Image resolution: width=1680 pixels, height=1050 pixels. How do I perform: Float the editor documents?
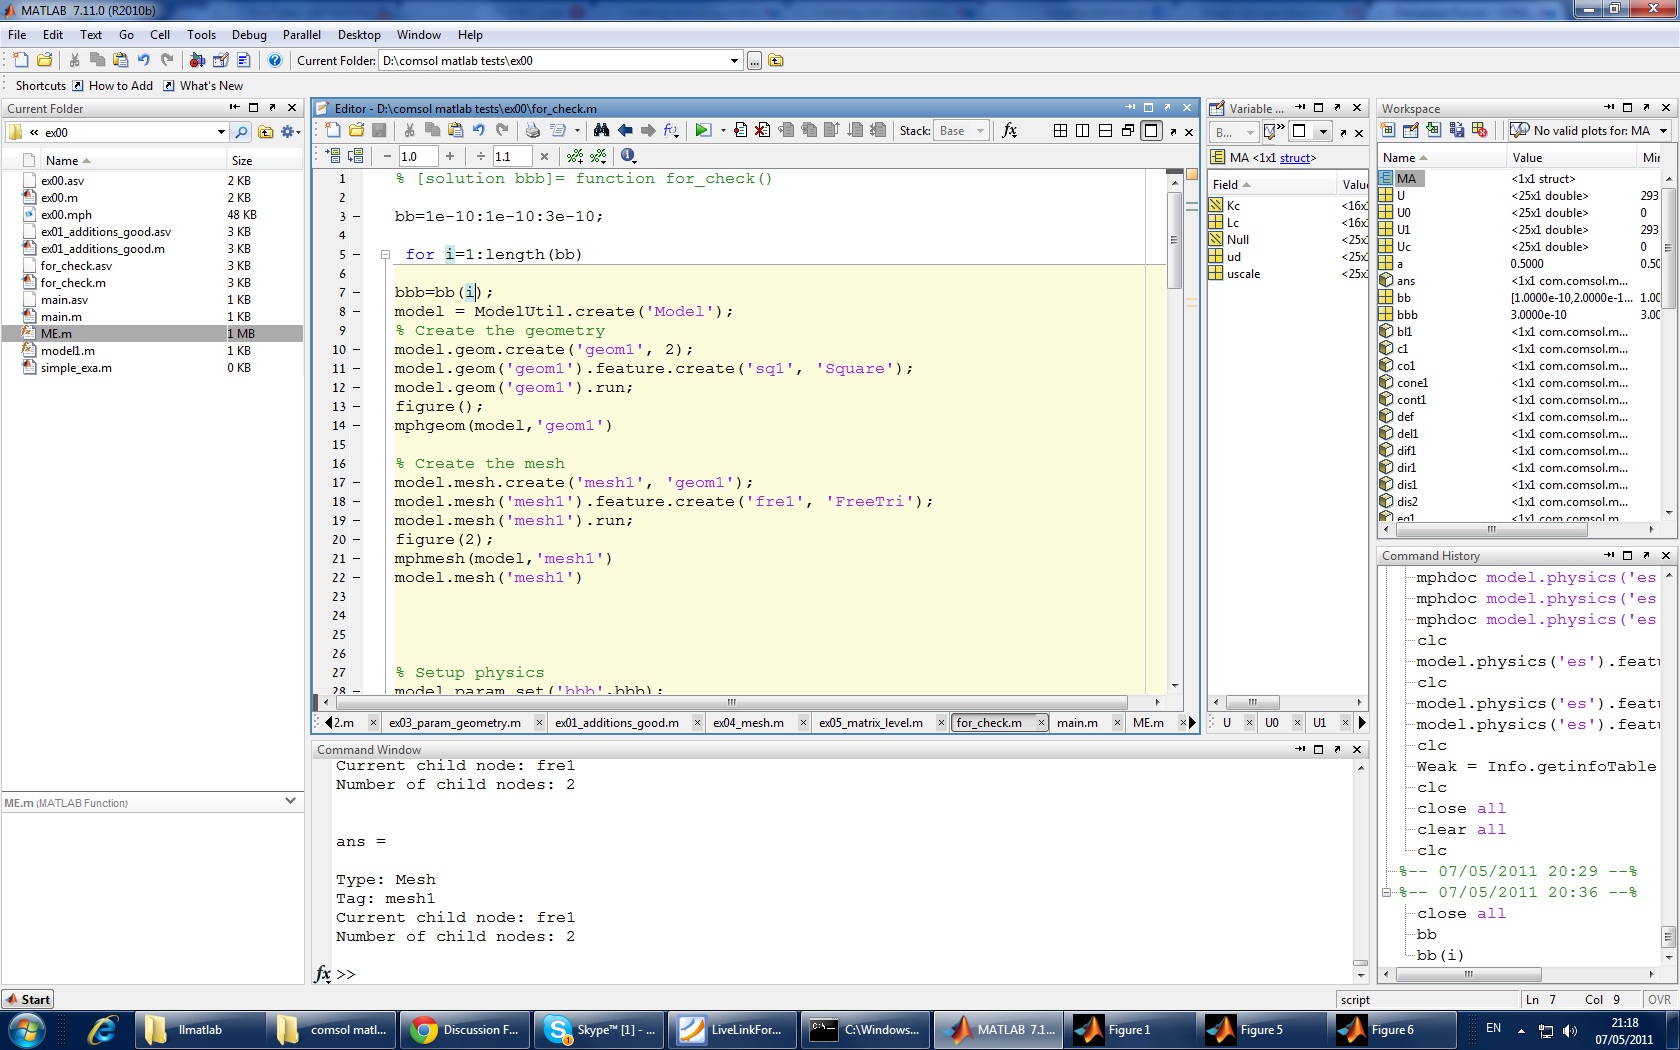click(1128, 130)
